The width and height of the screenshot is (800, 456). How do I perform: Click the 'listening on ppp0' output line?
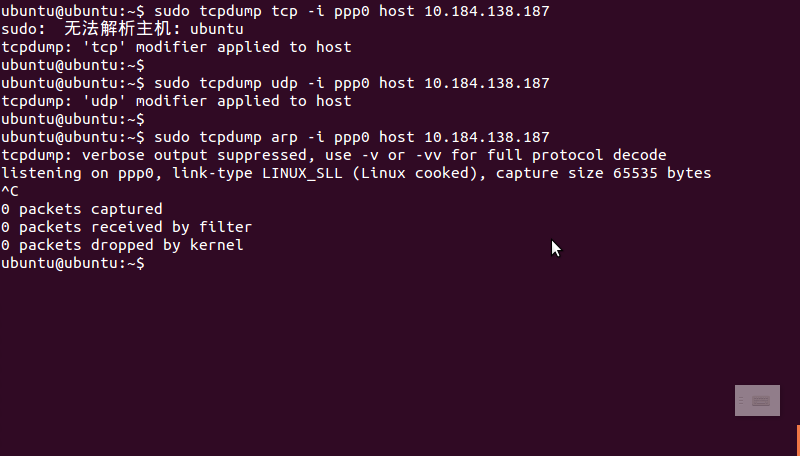(356, 173)
